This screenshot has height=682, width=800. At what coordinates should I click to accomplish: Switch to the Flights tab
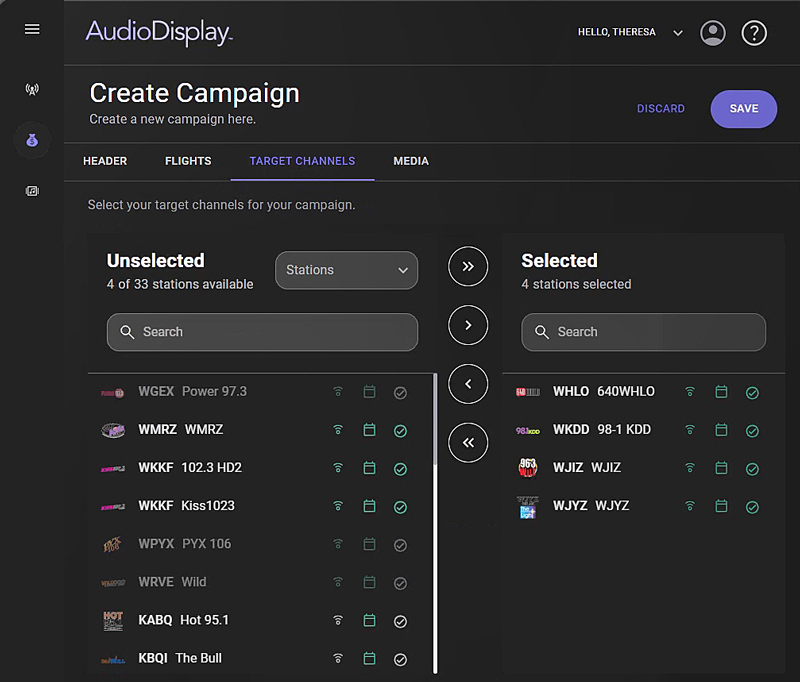[x=188, y=161]
